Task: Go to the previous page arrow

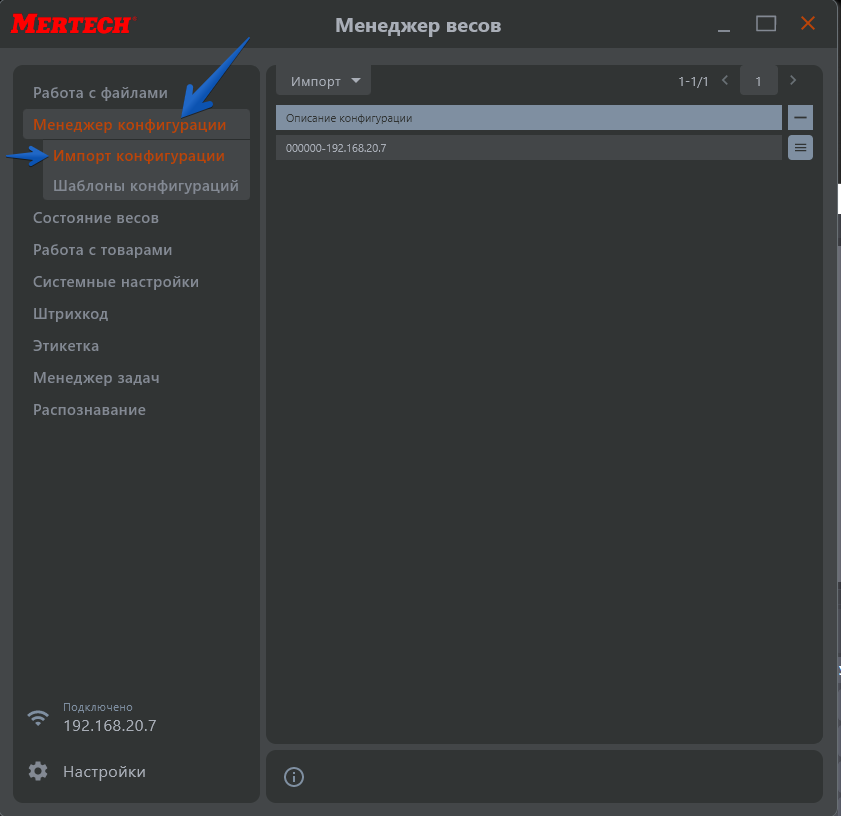Action: (x=725, y=80)
